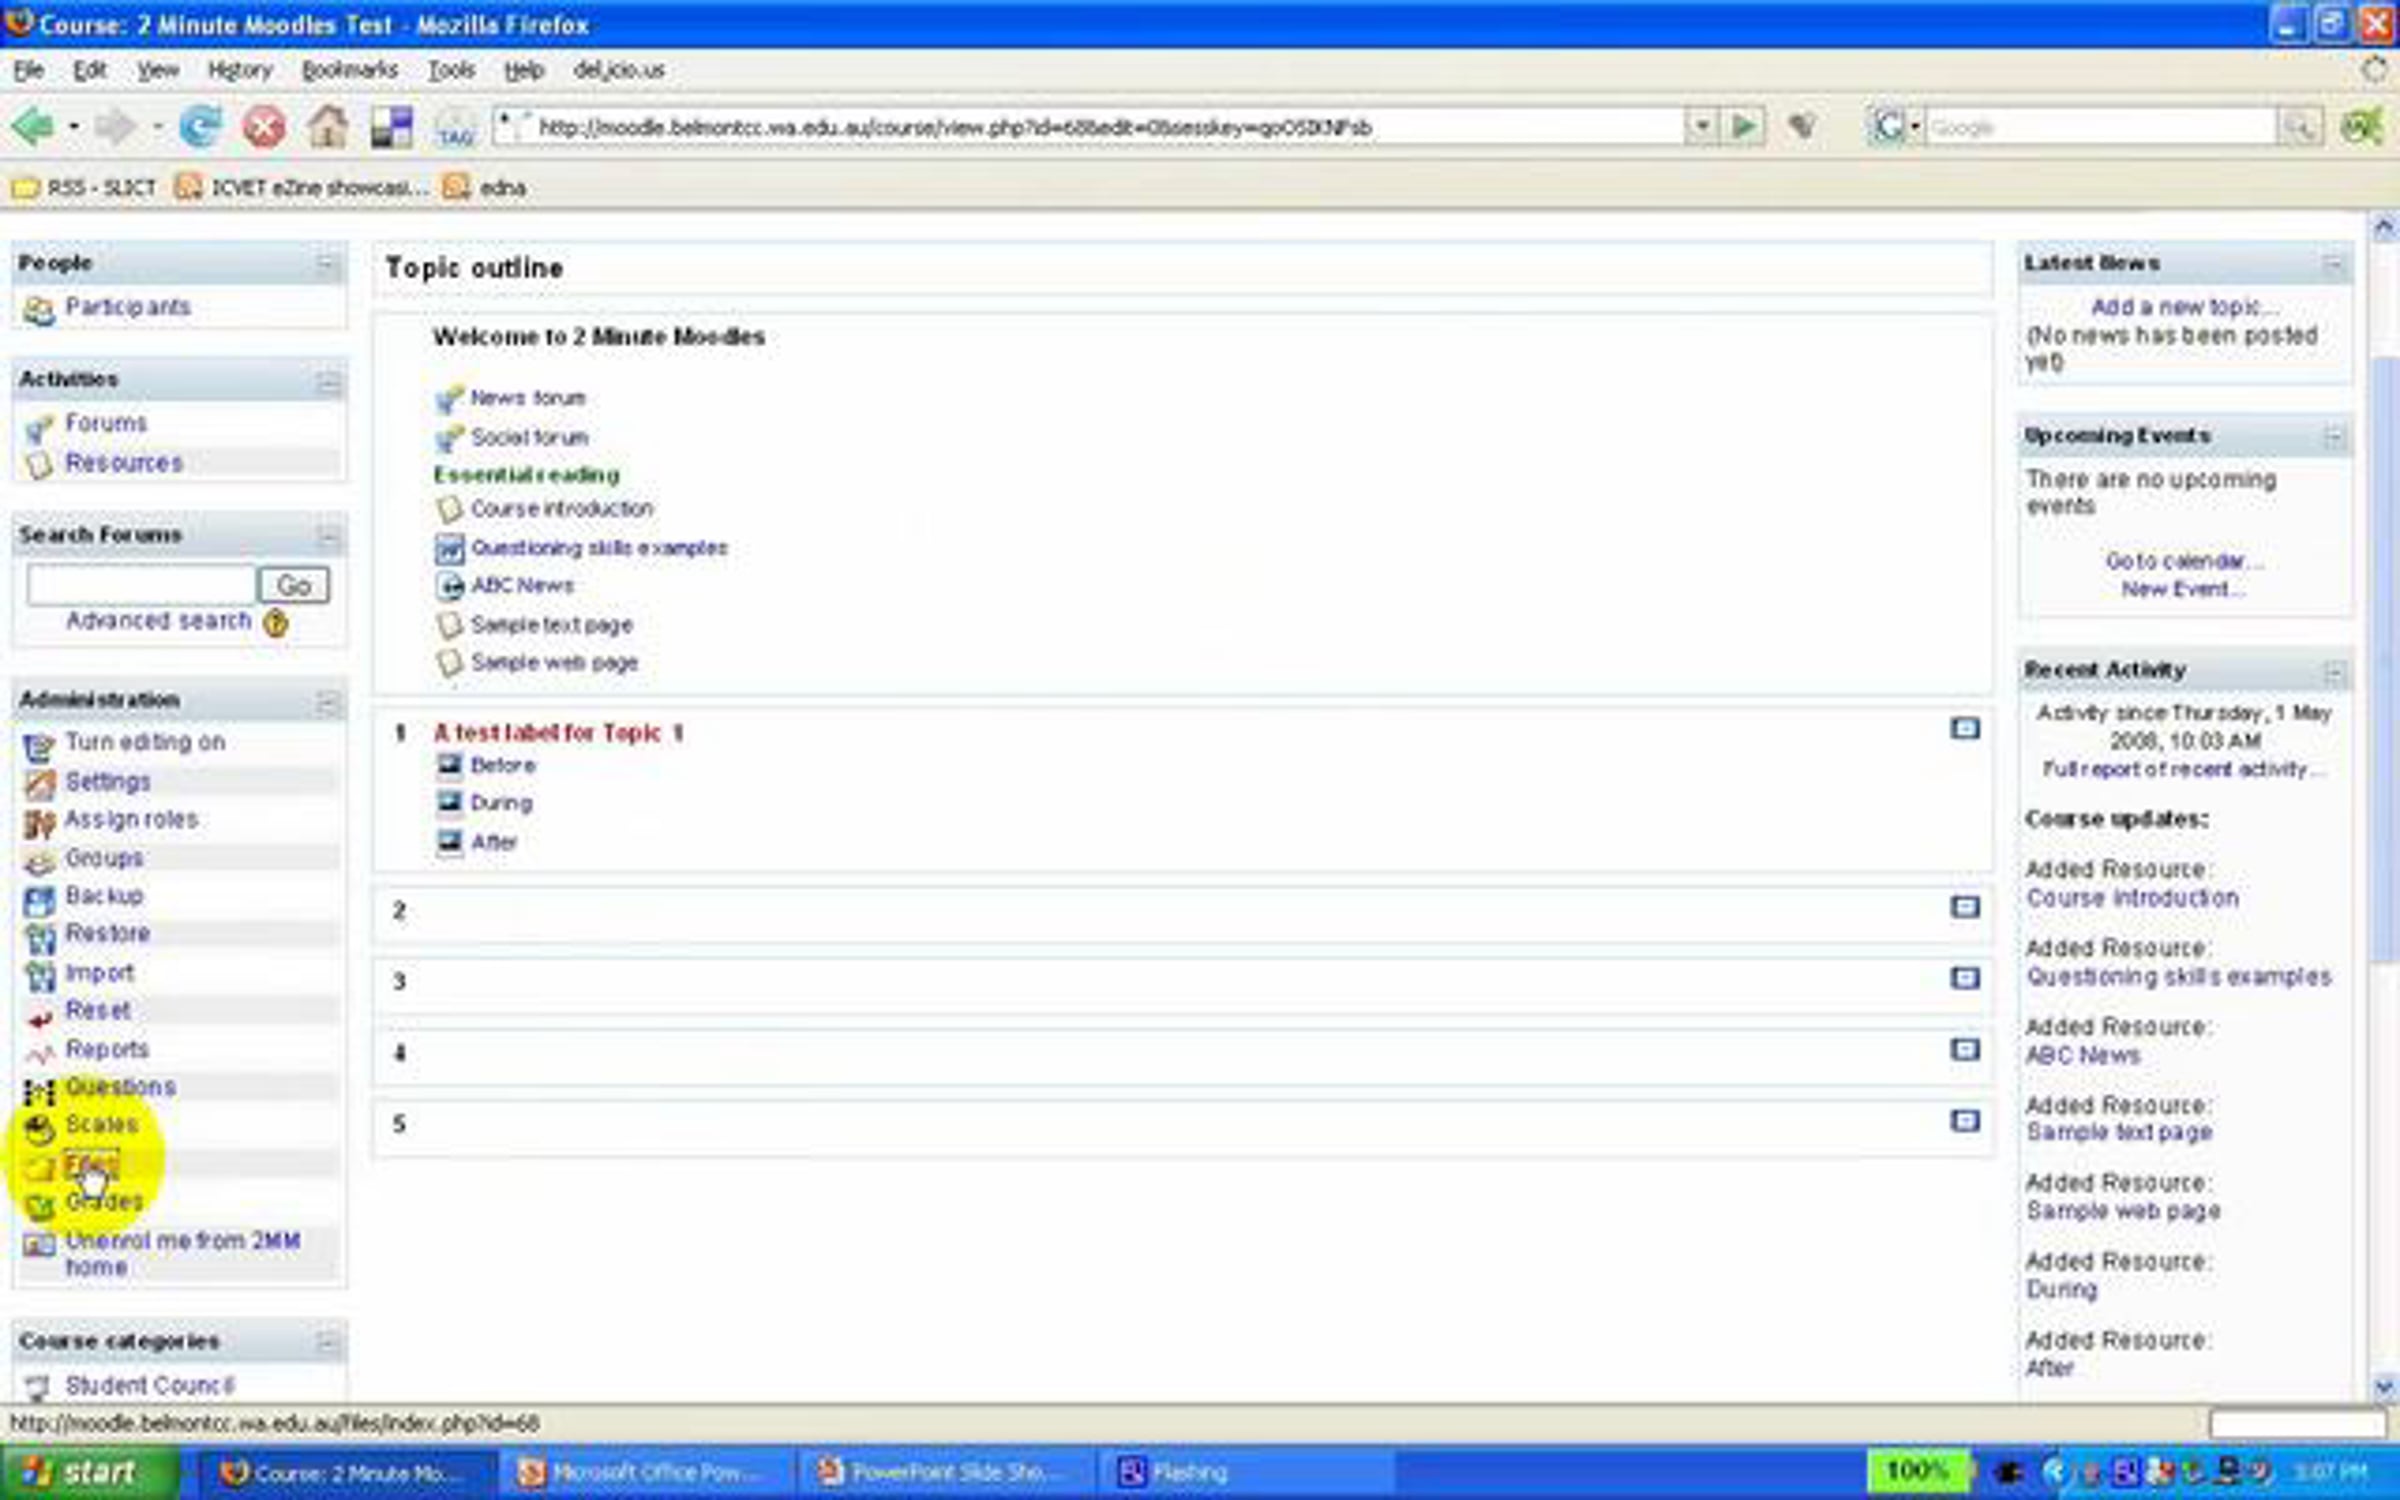Viewport: 2400px width, 1500px height.
Task: Show only topic 2 toggle
Action: [x=1965, y=907]
